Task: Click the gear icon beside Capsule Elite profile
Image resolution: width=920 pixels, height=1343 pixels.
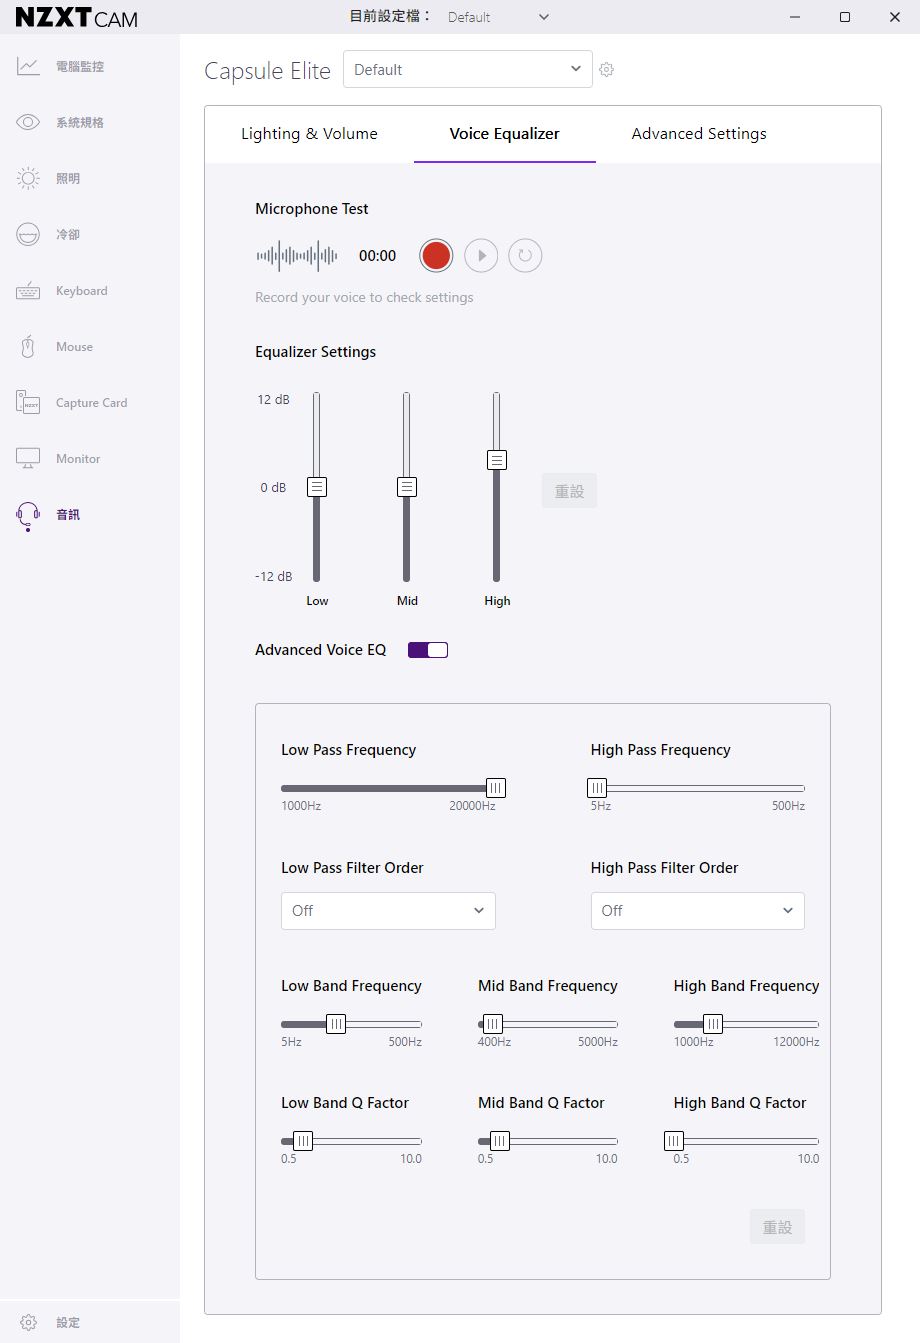Action: tap(606, 70)
